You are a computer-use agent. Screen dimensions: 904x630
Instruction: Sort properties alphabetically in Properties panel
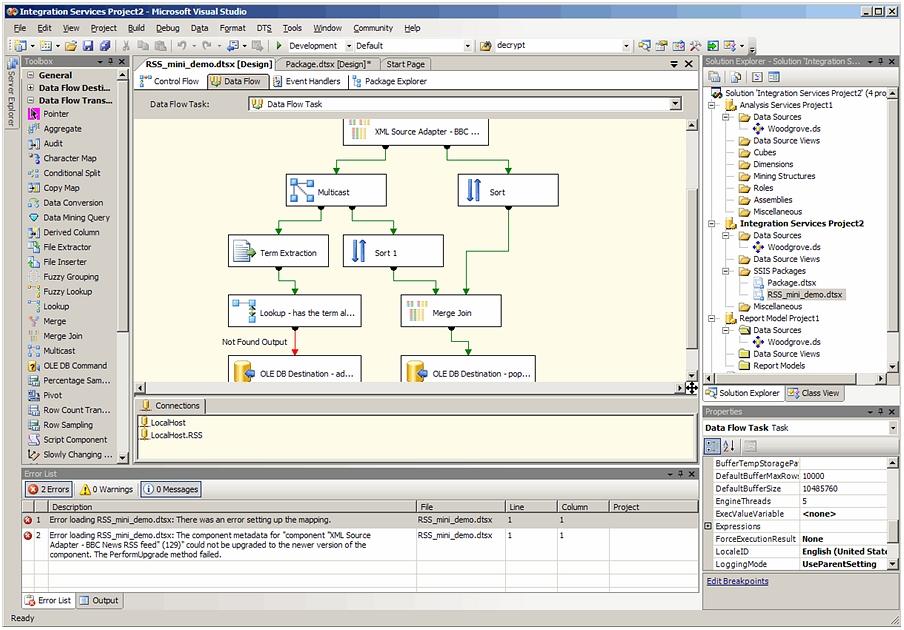(x=729, y=446)
